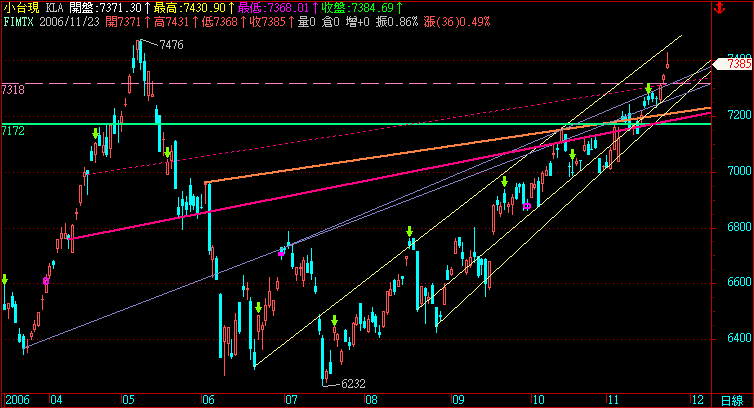Click the 7318 level label on left
Image resolution: width=754 pixels, height=408 pixels.
point(13,90)
